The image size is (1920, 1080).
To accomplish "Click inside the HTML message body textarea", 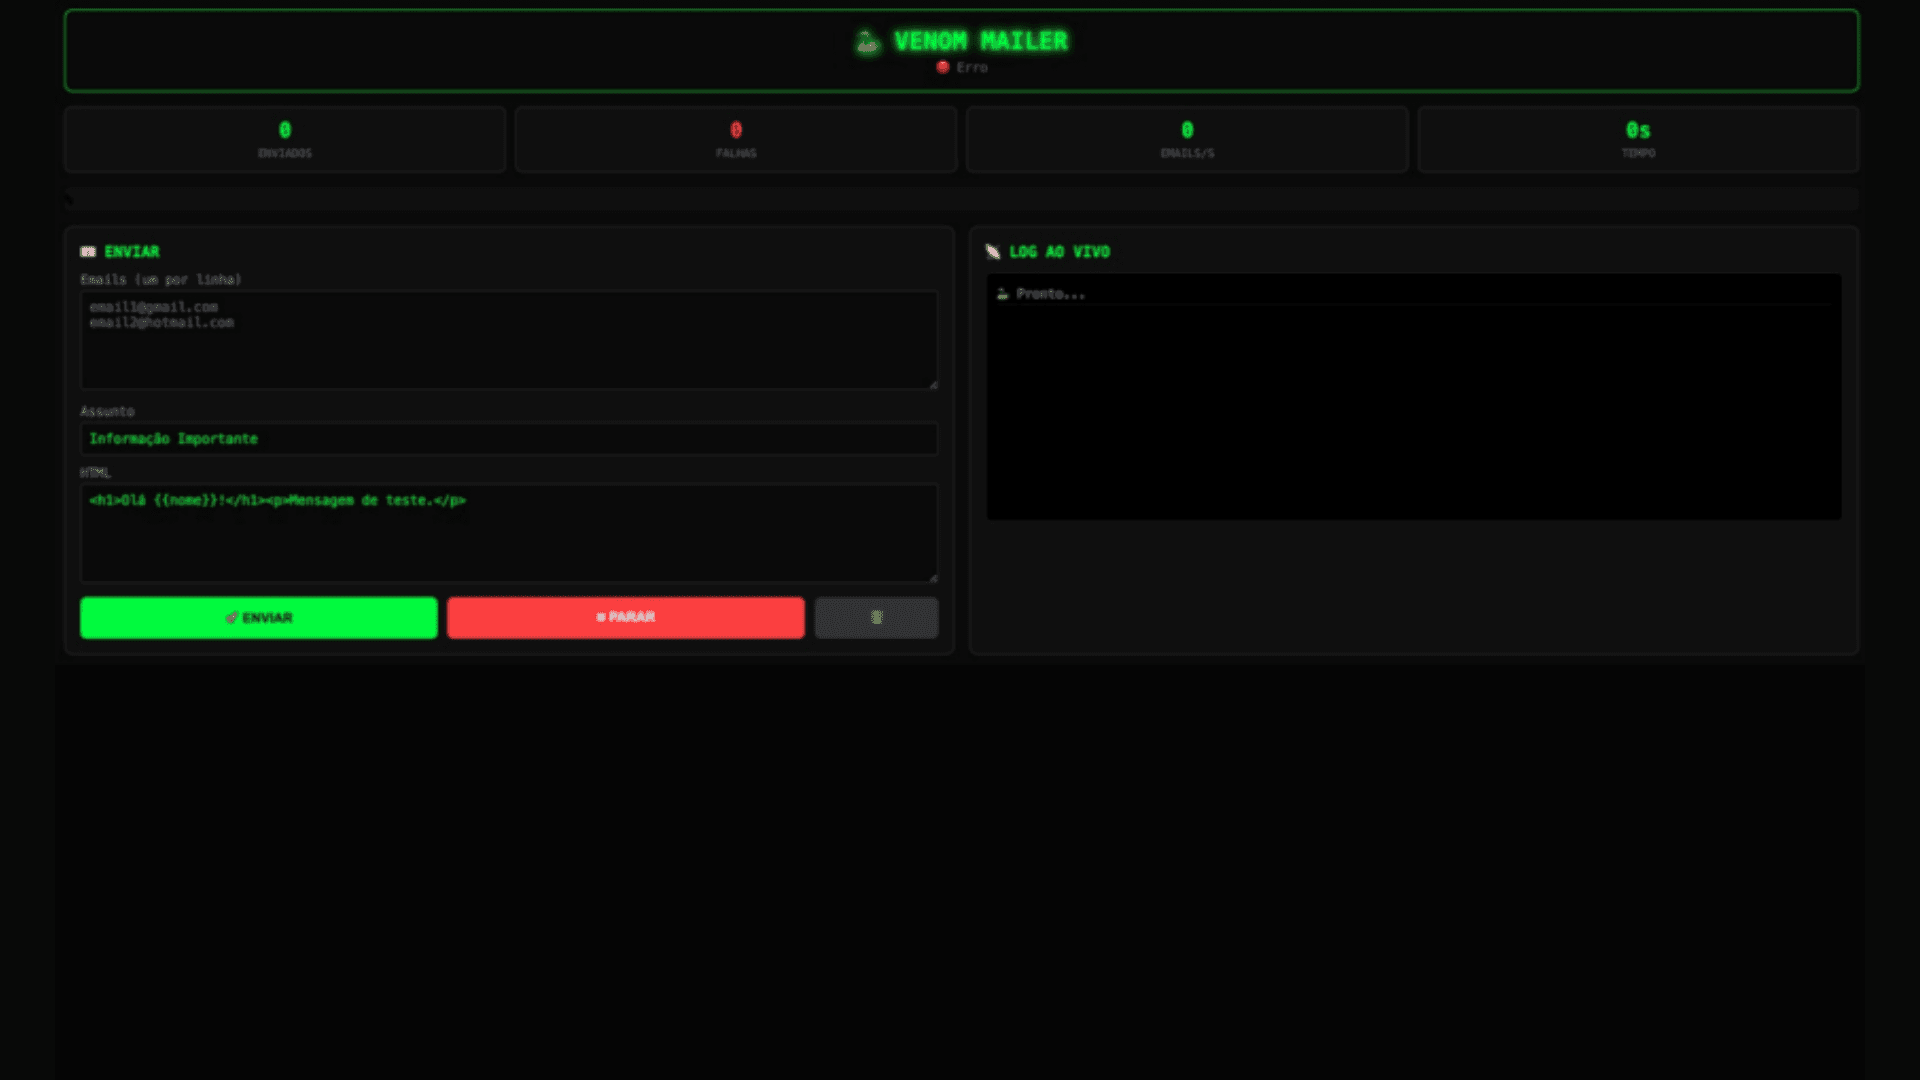I will click(x=508, y=540).
